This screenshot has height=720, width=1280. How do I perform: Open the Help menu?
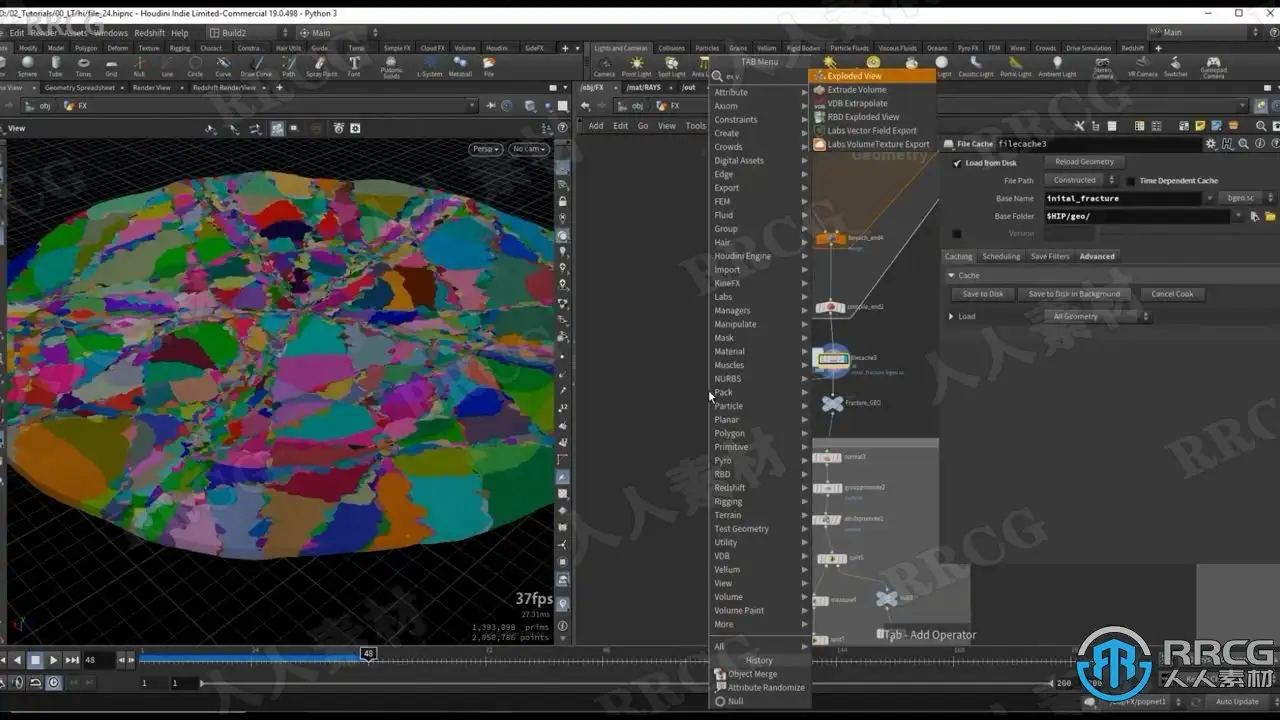pyautogui.click(x=179, y=33)
